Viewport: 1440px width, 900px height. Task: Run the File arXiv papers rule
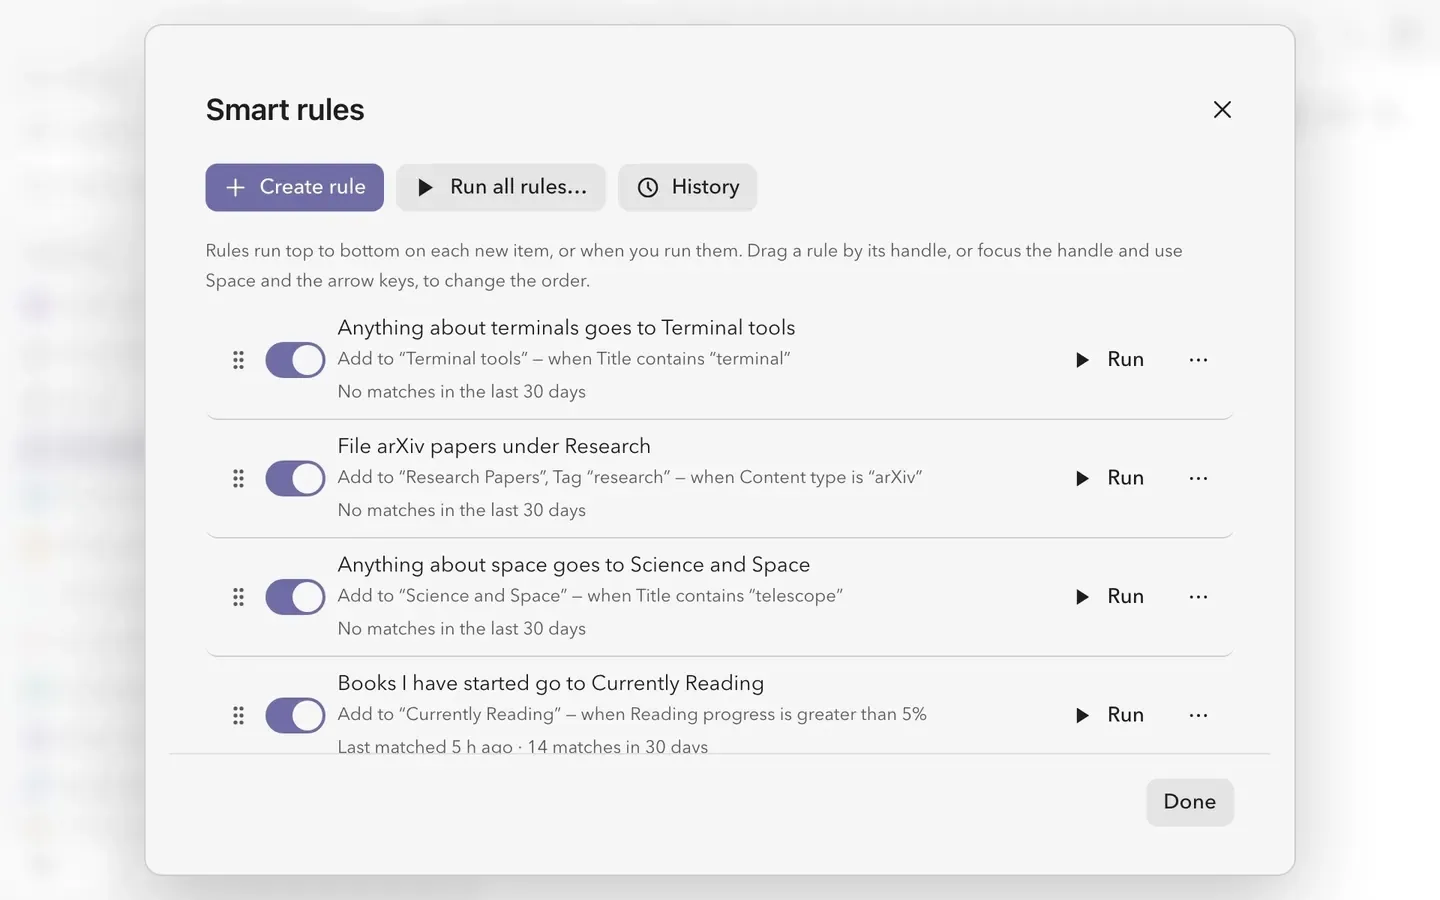tap(1109, 479)
